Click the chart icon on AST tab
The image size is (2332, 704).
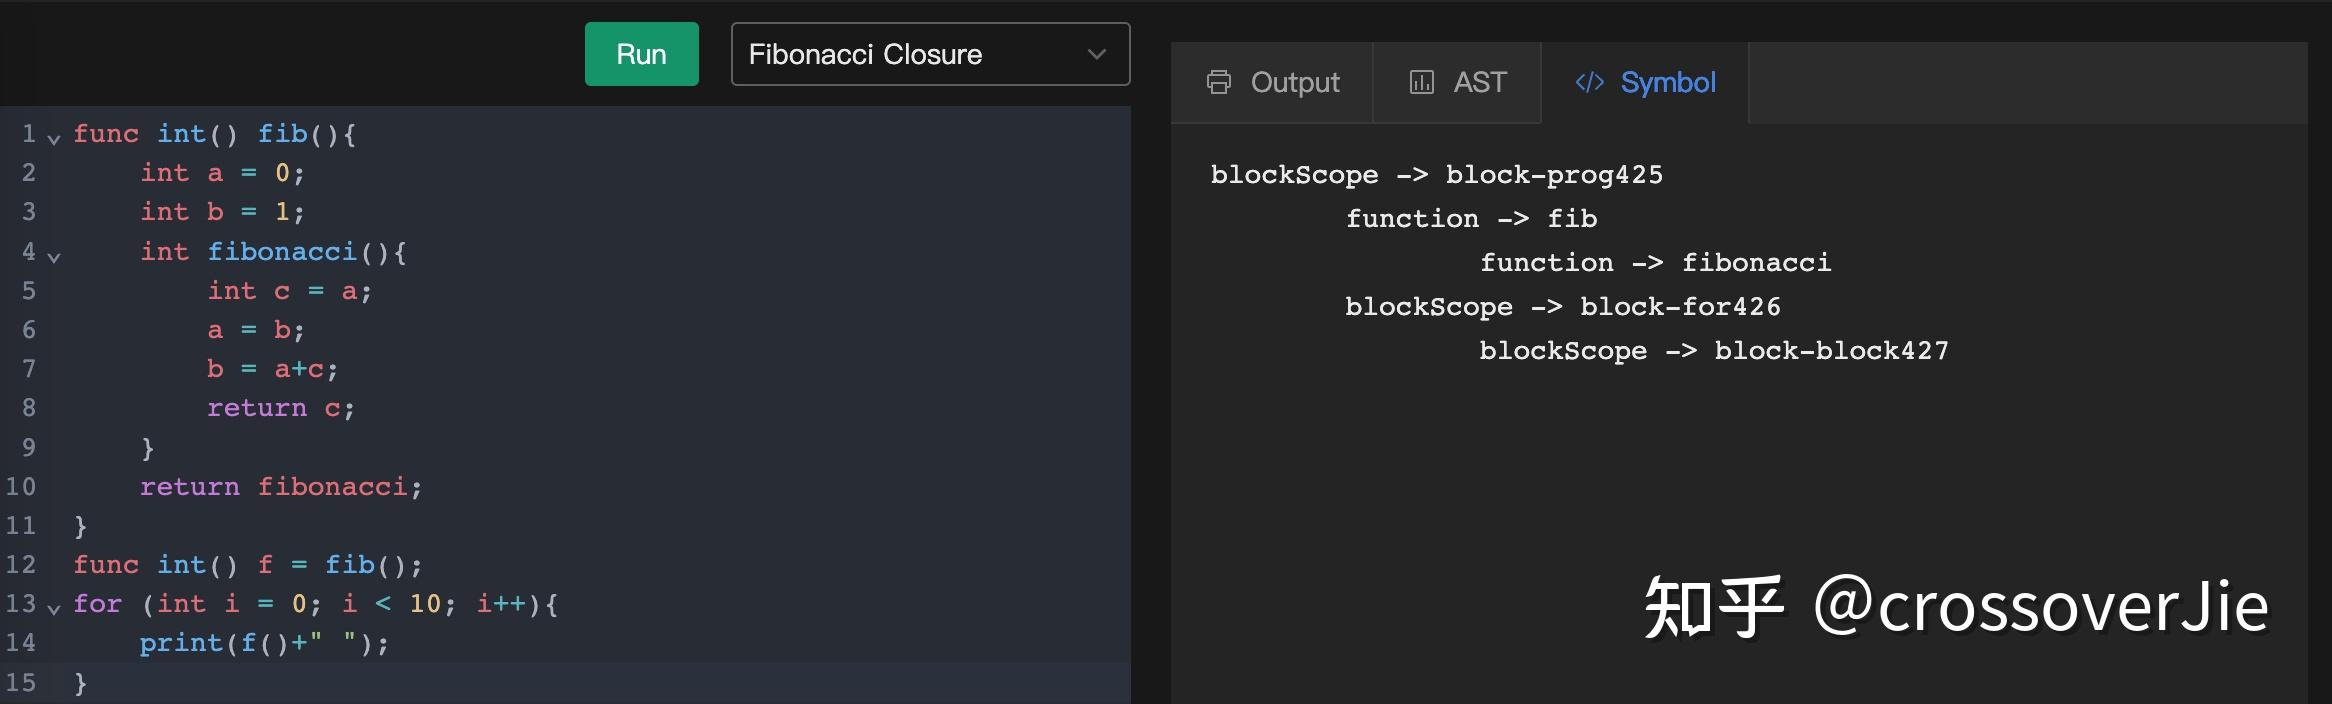[x=1421, y=82]
